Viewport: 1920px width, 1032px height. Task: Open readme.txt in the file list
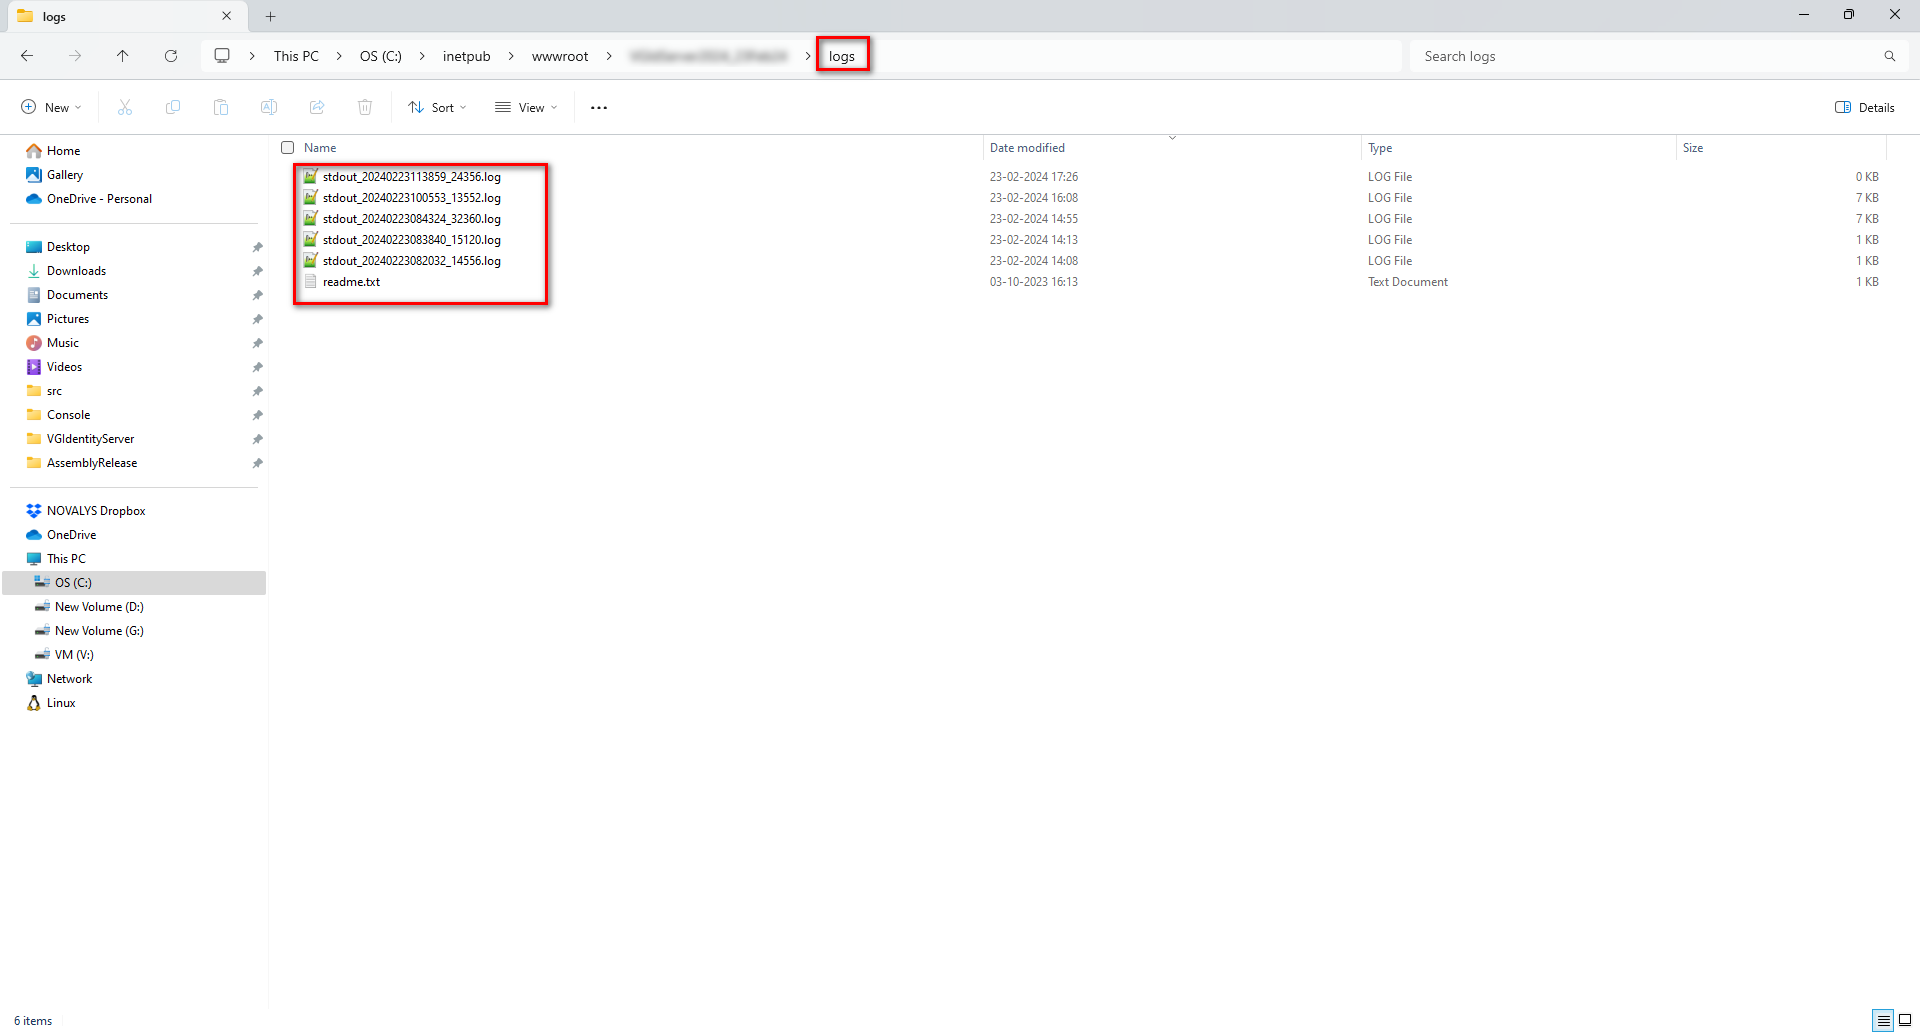pos(351,282)
